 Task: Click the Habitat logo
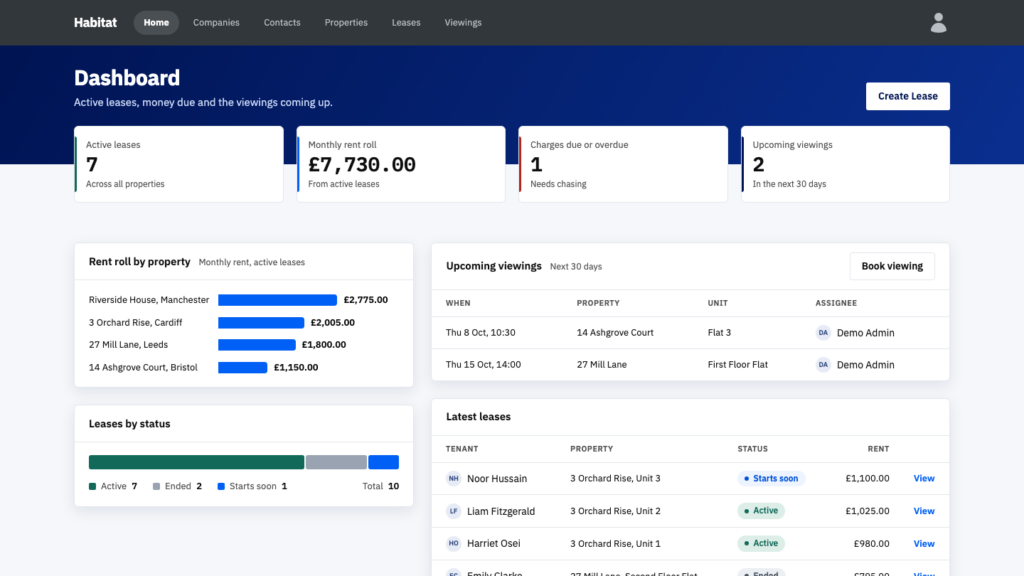pyautogui.click(x=95, y=22)
